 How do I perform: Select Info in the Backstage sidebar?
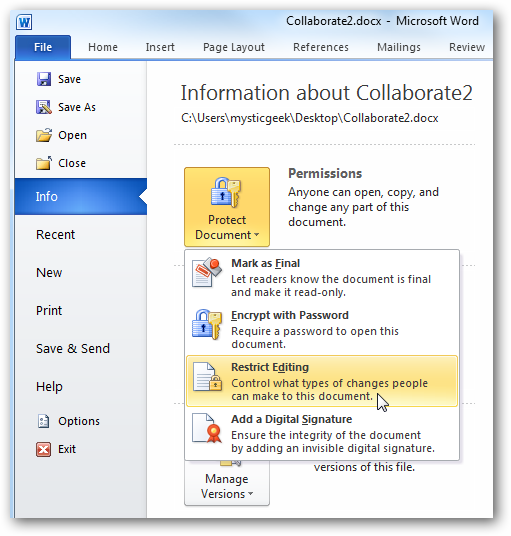pos(81,197)
